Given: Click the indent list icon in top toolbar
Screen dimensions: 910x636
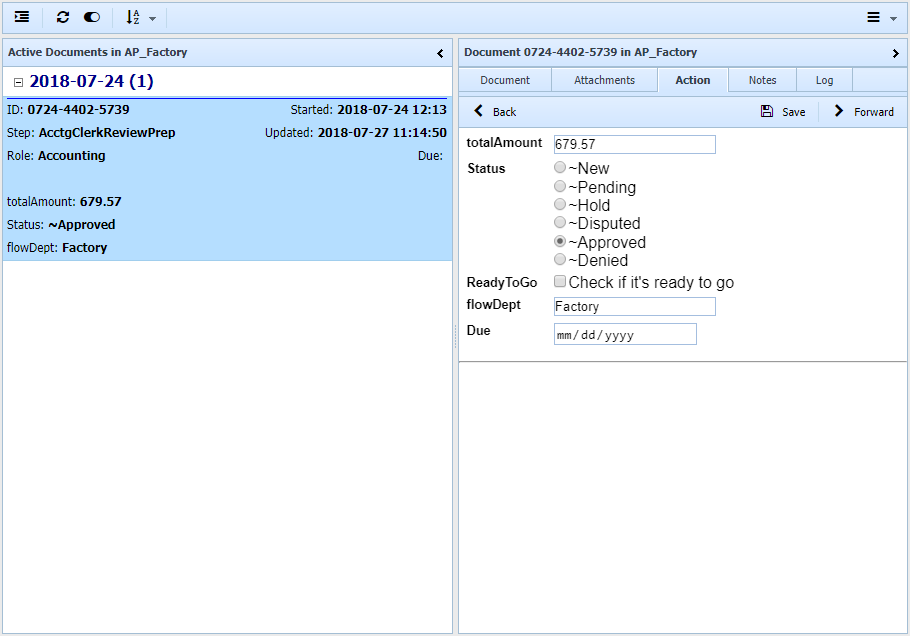Looking at the screenshot, I should click(22, 17).
